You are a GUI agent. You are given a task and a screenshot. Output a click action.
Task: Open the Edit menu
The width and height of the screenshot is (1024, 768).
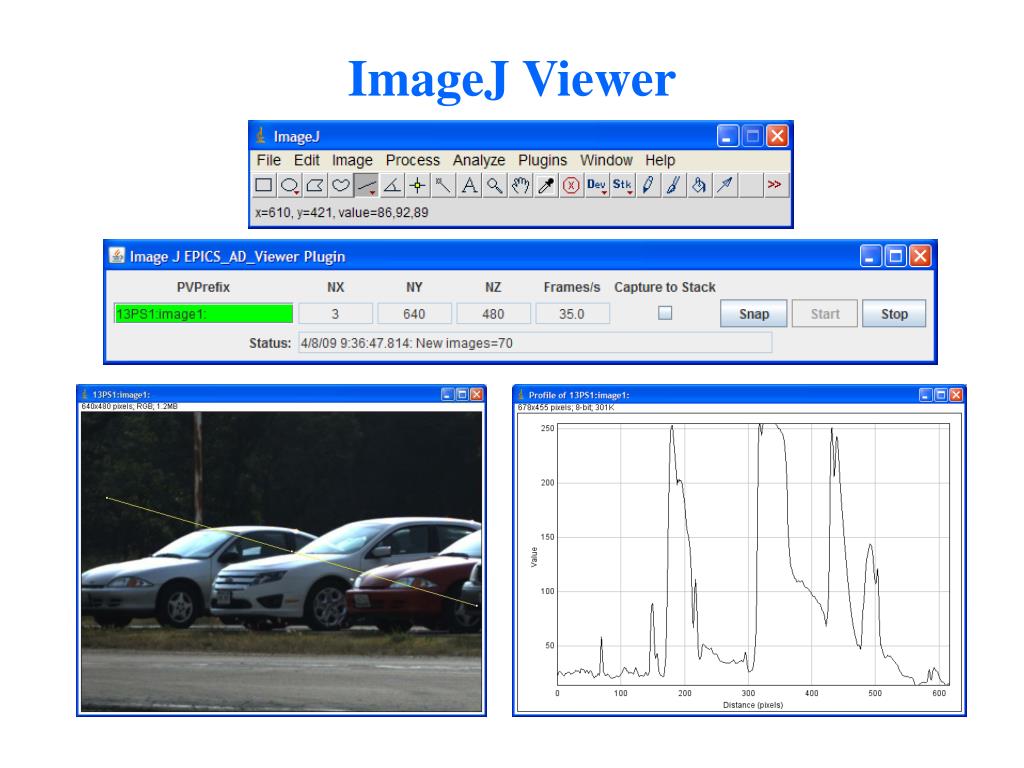click(306, 160)
